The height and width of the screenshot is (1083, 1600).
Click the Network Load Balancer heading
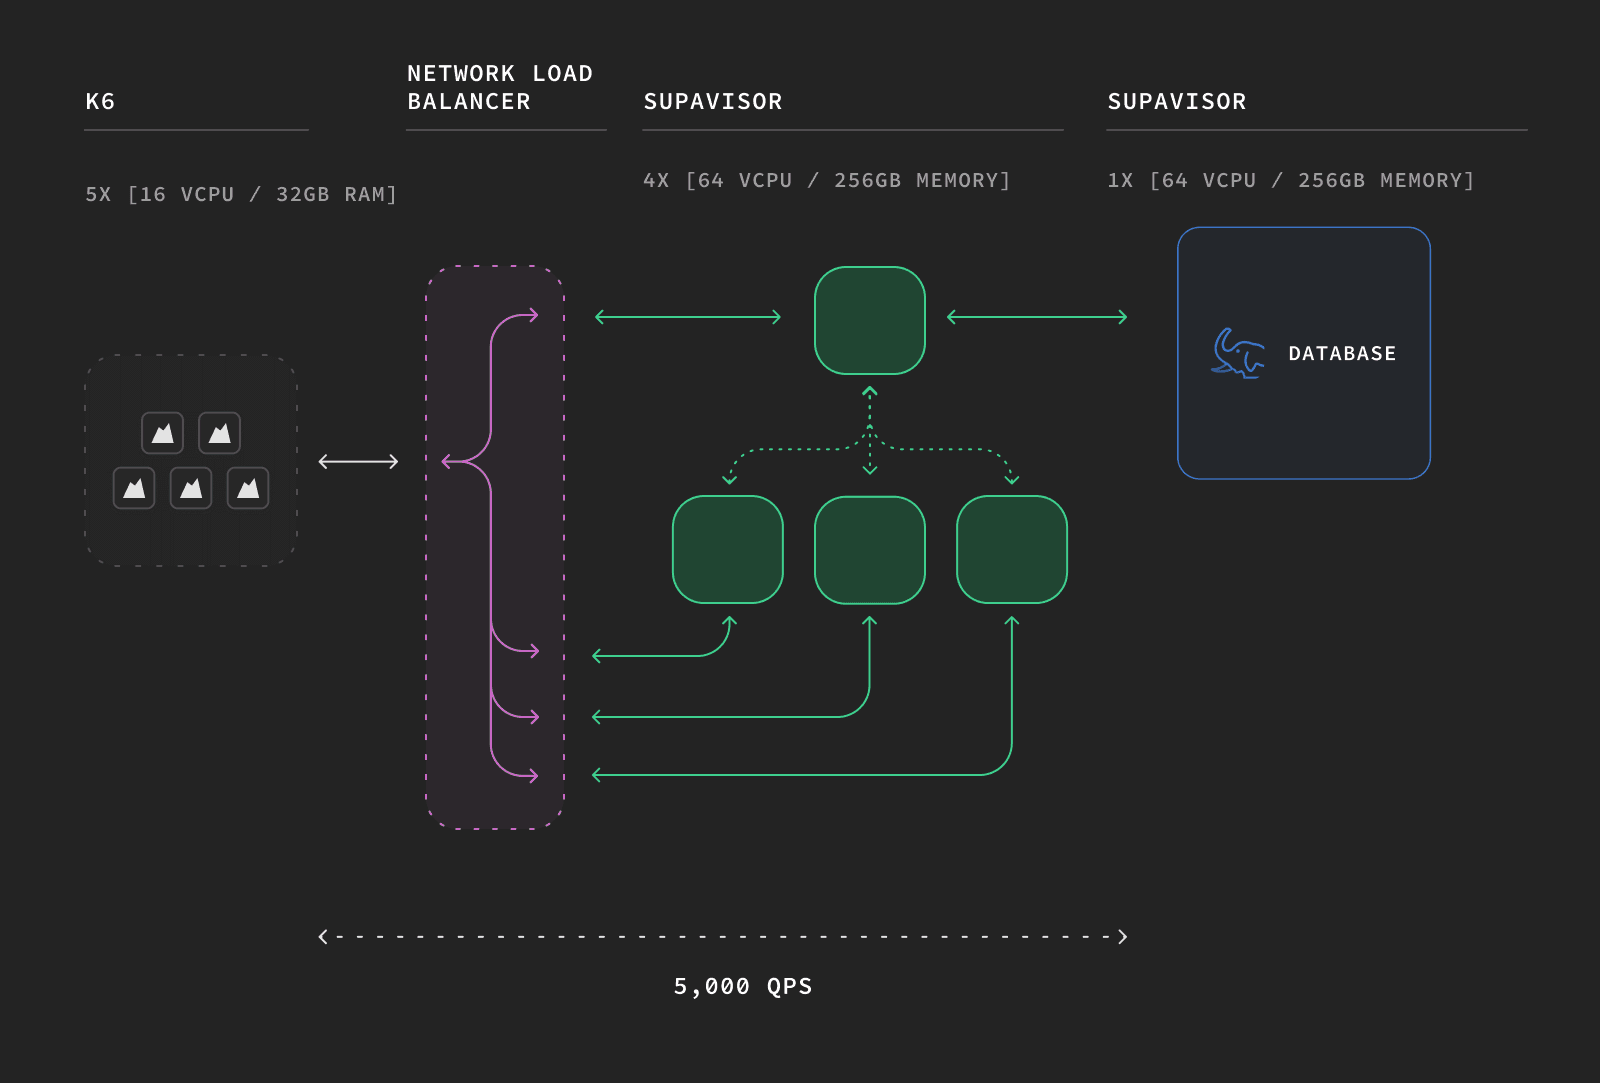(499, 88)
